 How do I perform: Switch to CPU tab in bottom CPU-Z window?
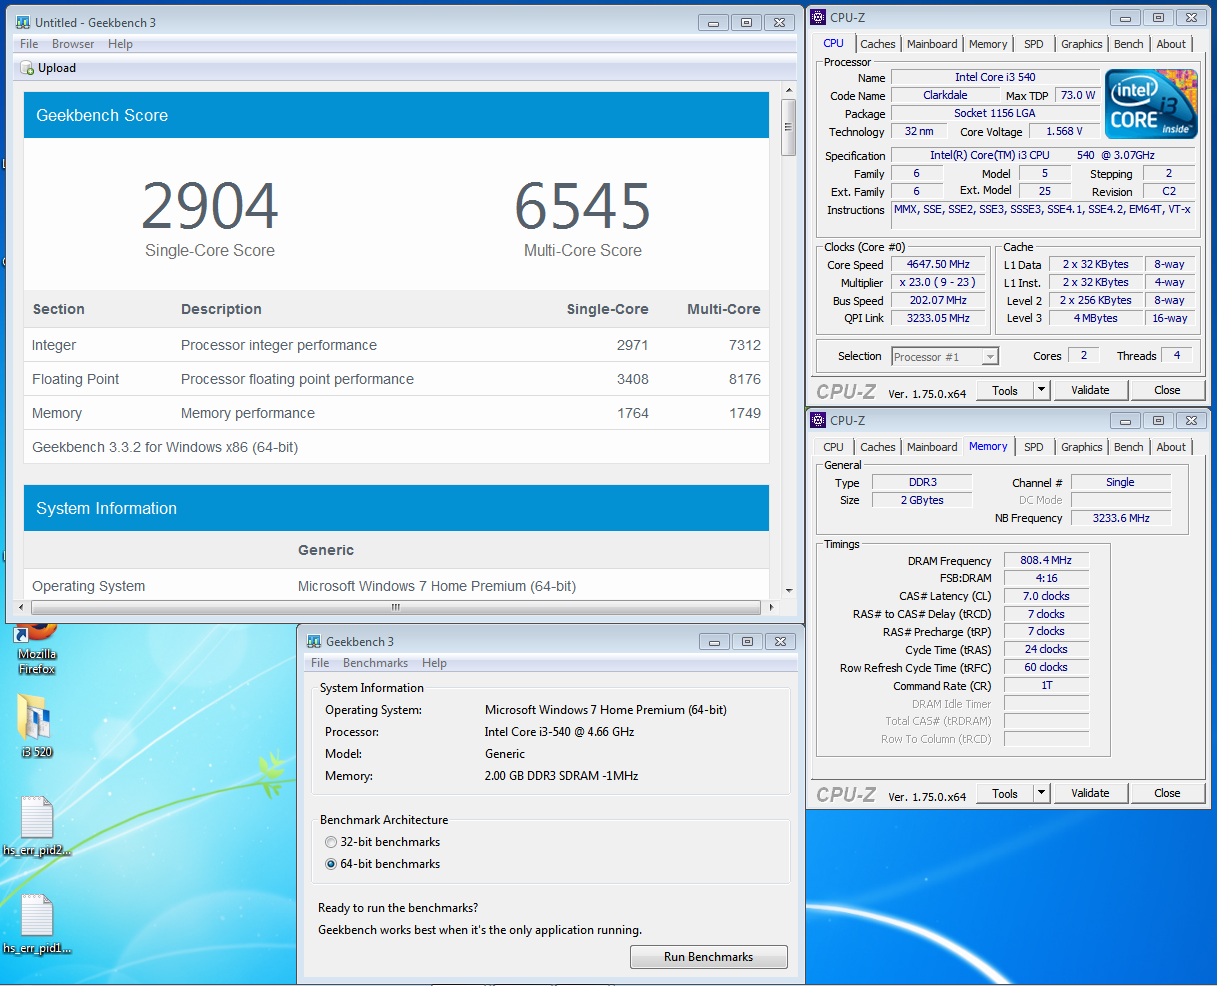(x=834, y=447)
